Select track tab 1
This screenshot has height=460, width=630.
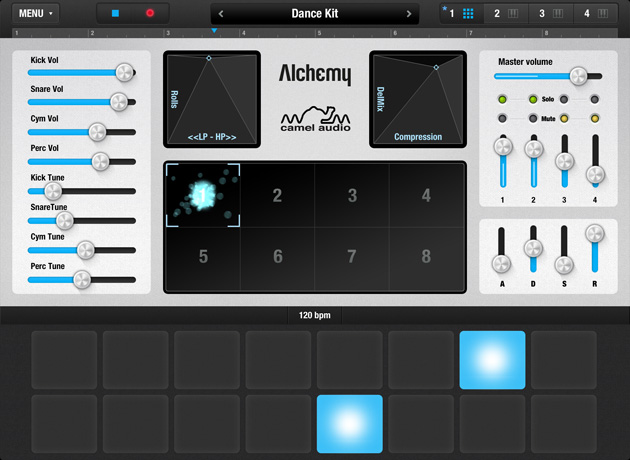[x=462, y=14]
